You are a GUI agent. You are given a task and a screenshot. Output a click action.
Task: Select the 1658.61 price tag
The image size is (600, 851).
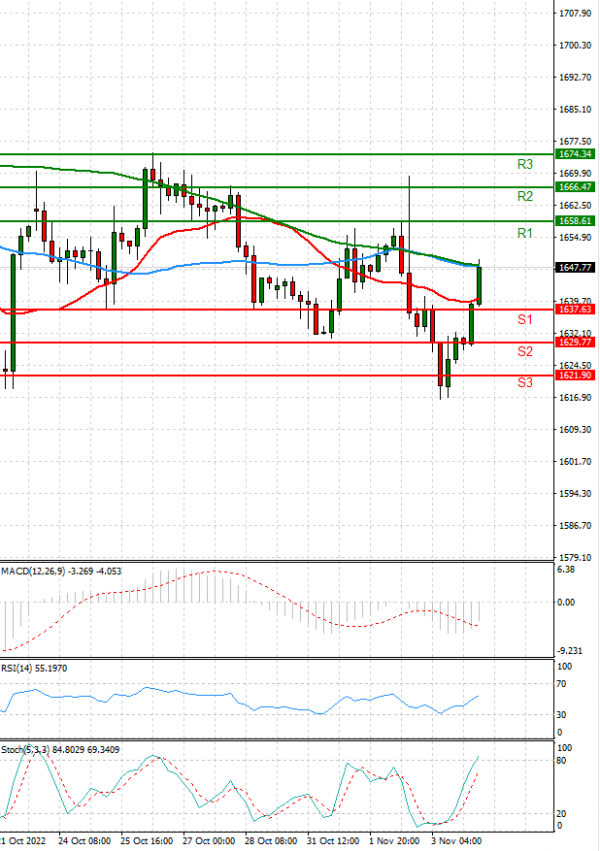575,221
